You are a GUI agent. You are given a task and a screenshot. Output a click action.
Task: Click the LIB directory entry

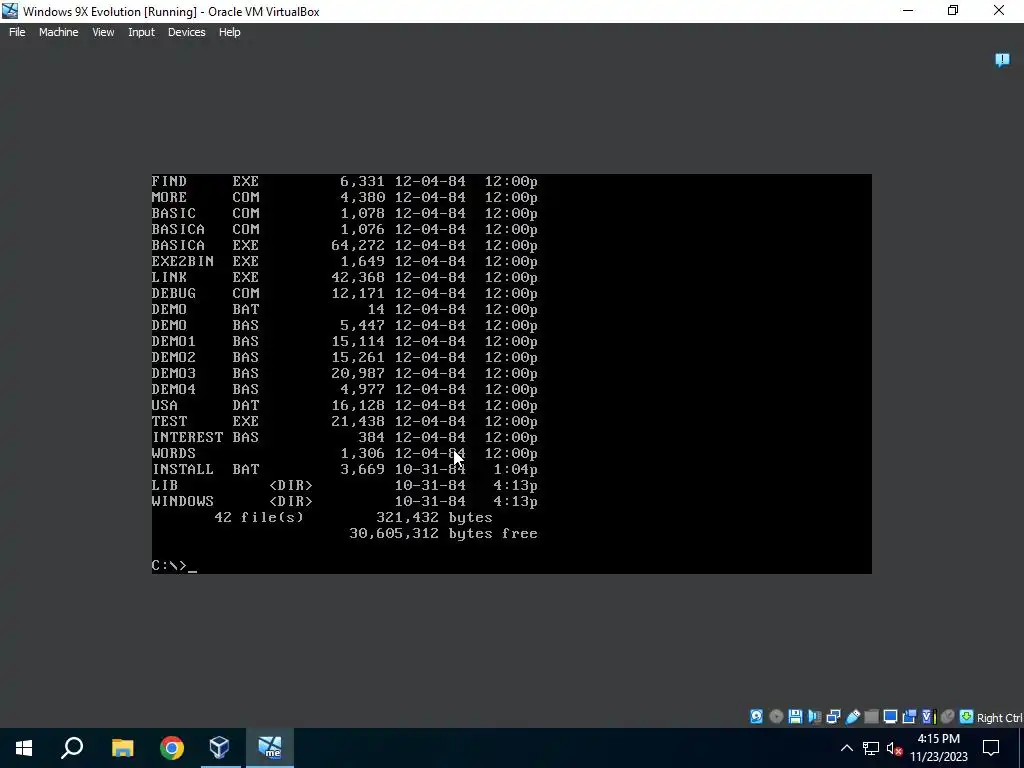click(x=344, y=485)
